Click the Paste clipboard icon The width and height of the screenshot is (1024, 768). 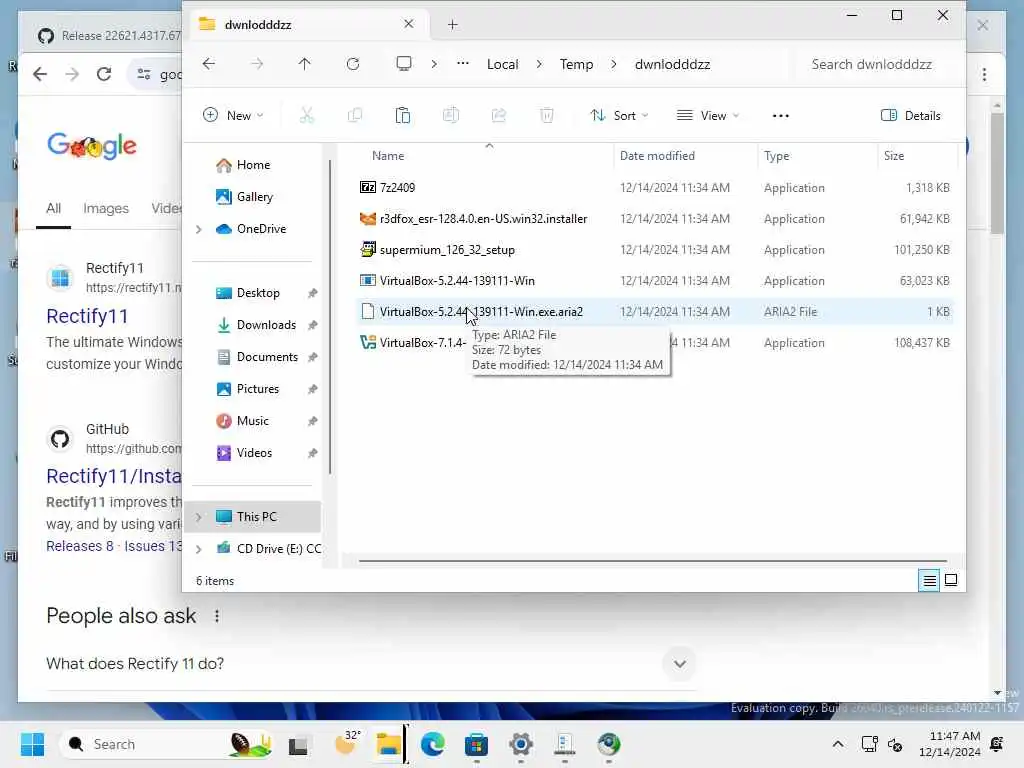[402, 116]
